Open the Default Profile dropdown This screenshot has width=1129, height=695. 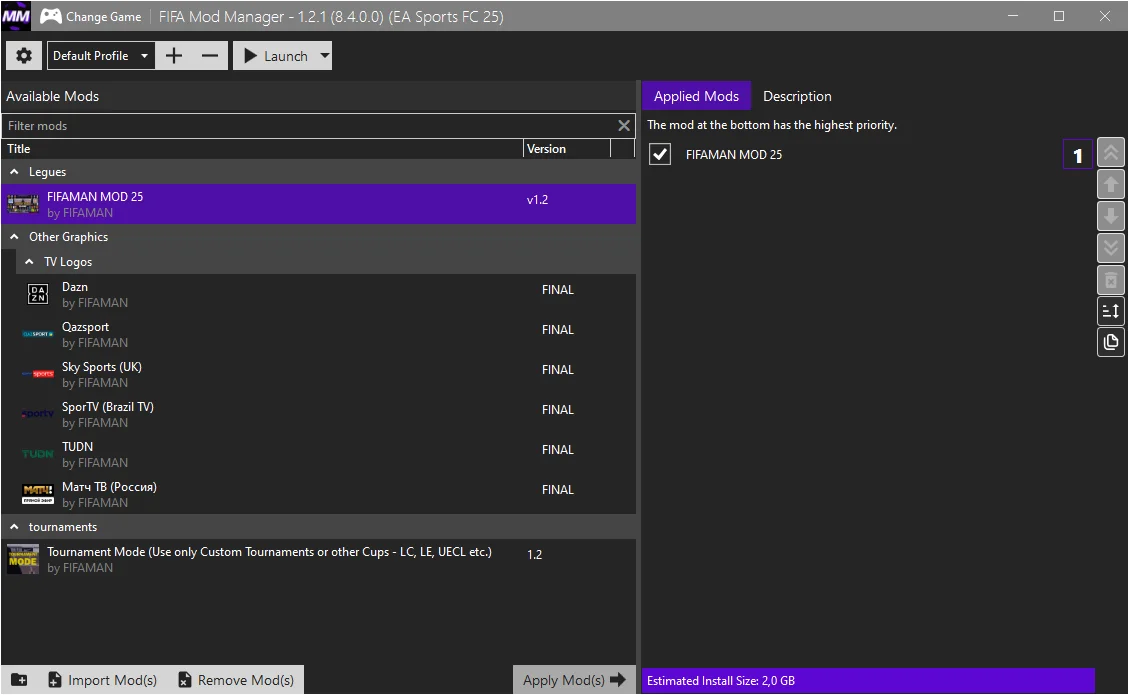(x=101, y=55)
